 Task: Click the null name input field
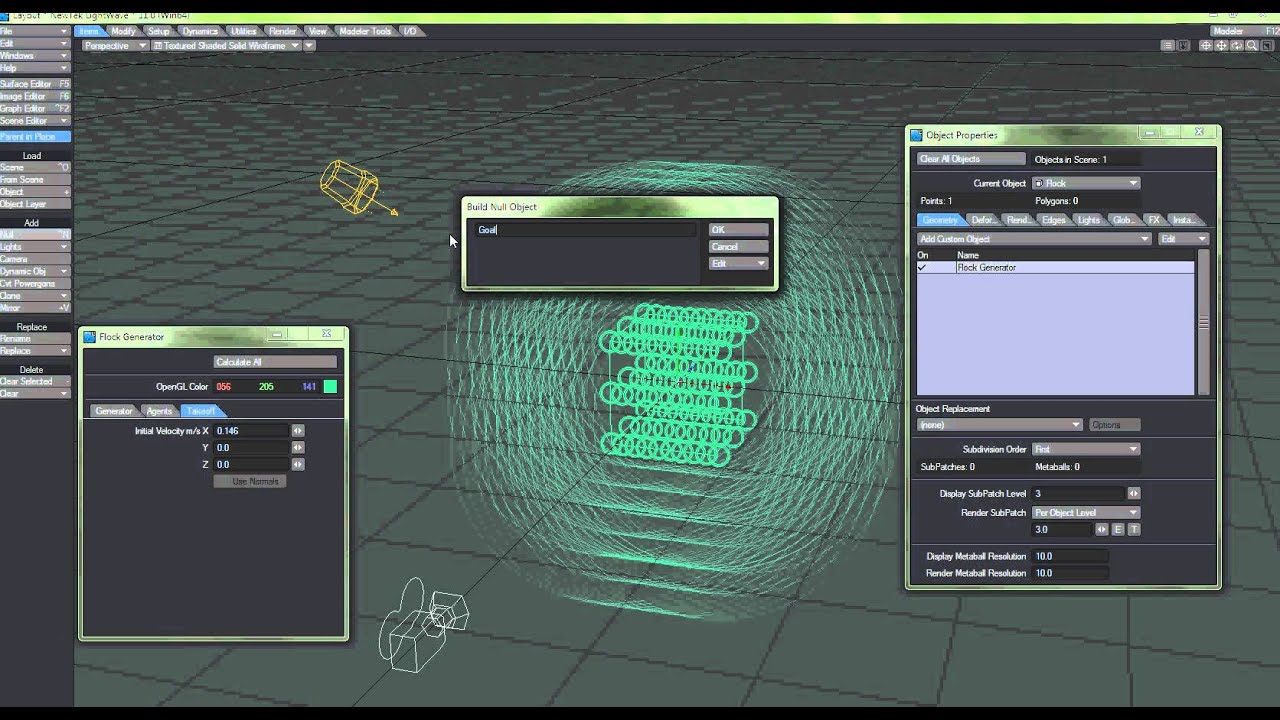pyautogui.click(x=585, y=230)
